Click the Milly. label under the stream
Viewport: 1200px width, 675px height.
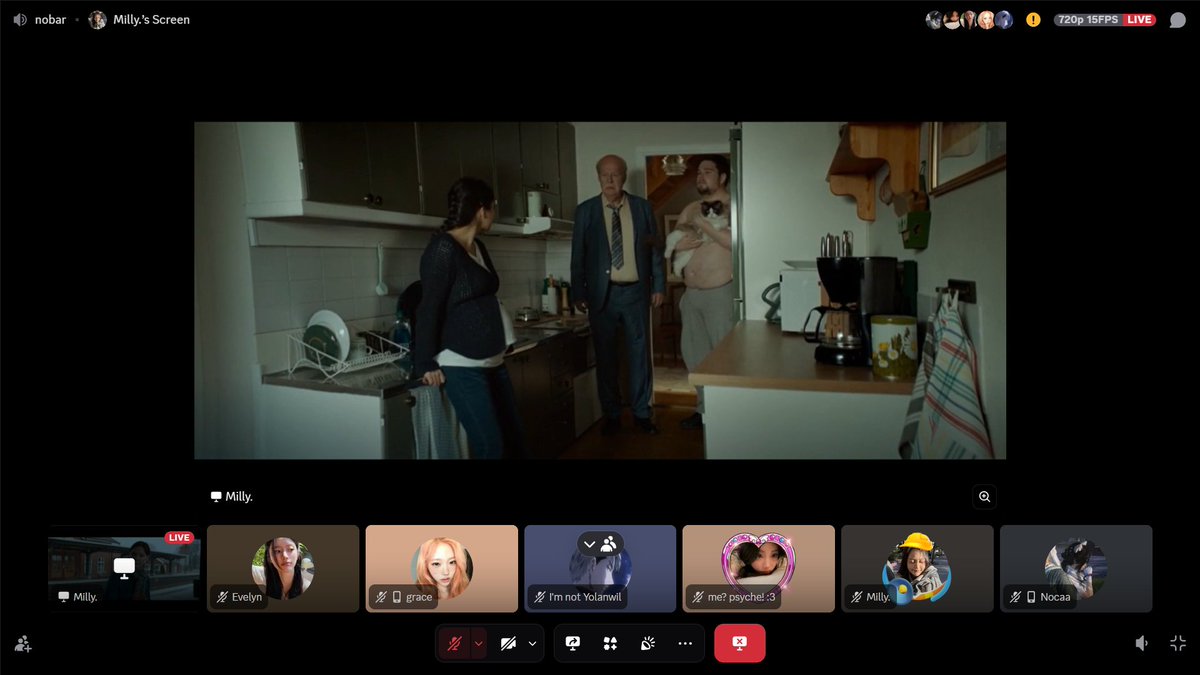231,496
